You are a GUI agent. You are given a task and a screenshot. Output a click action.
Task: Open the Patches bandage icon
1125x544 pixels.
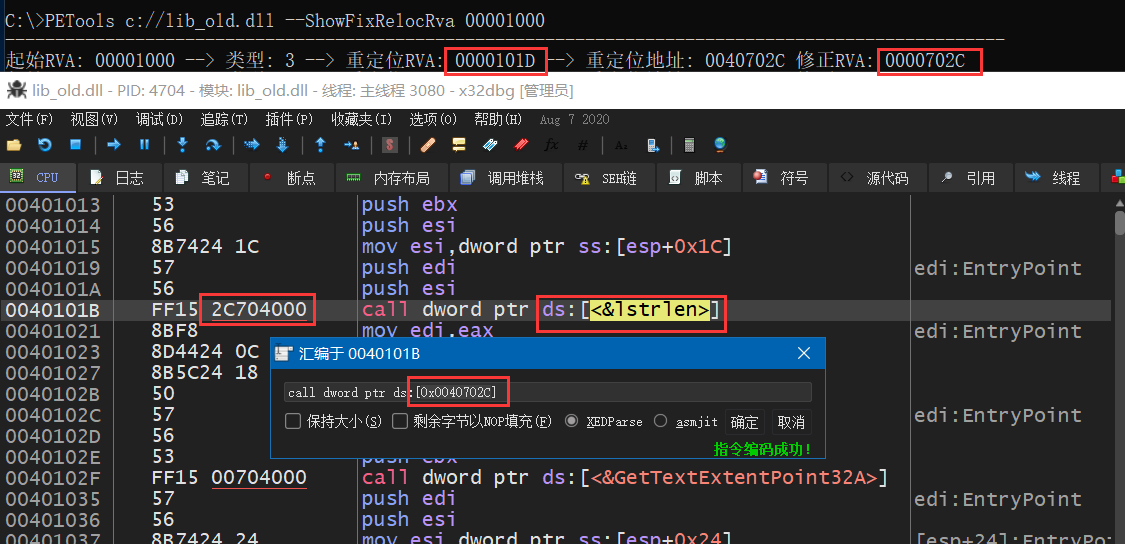point(428,145)
